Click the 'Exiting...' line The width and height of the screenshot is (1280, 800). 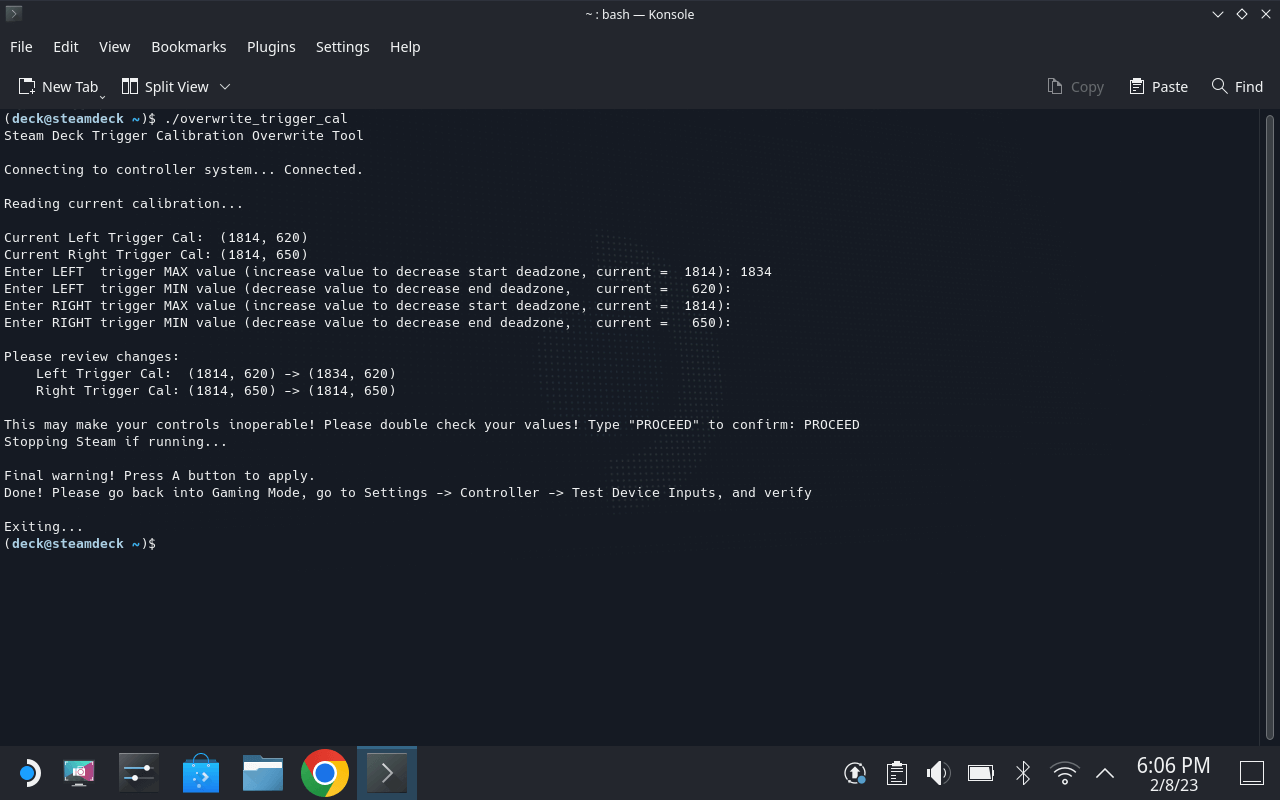coord(44,527)
